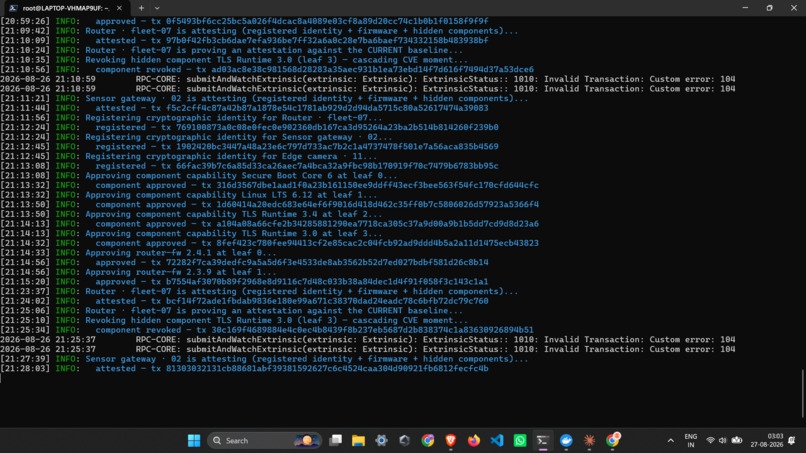The height and width of the screenshot is (453, 806).
Task: Launch Brave browser from the taskbar
Action: [x=451, y=441]
